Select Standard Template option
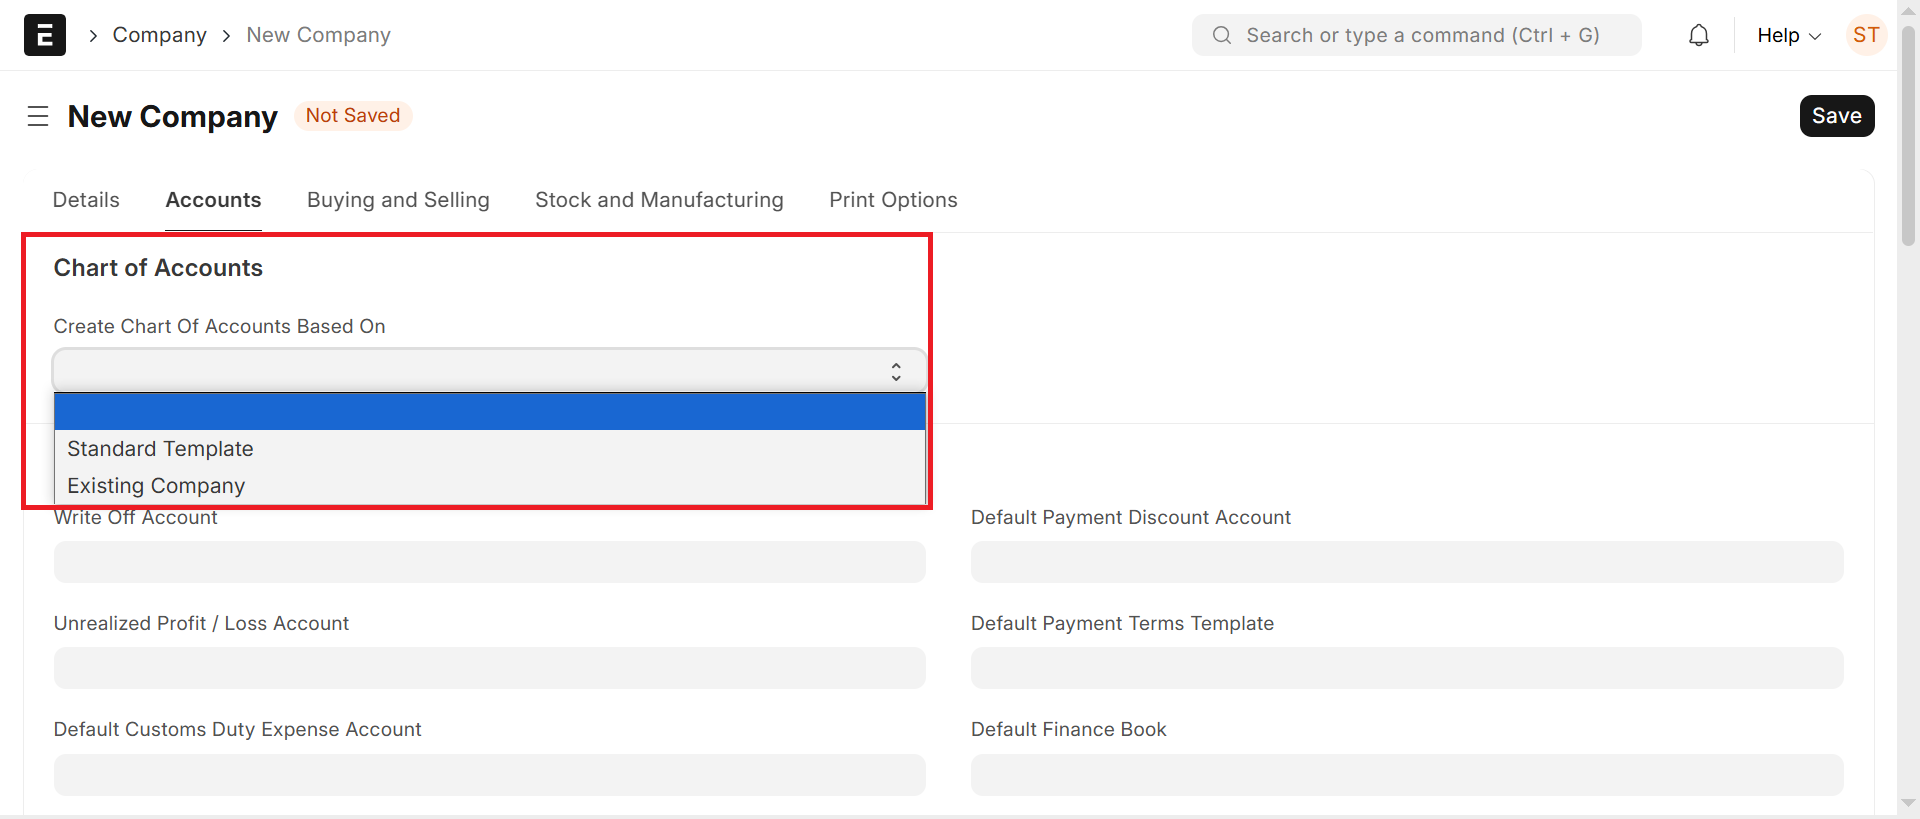The width and height of the screenshot is (1920, 819). point(160,449)
